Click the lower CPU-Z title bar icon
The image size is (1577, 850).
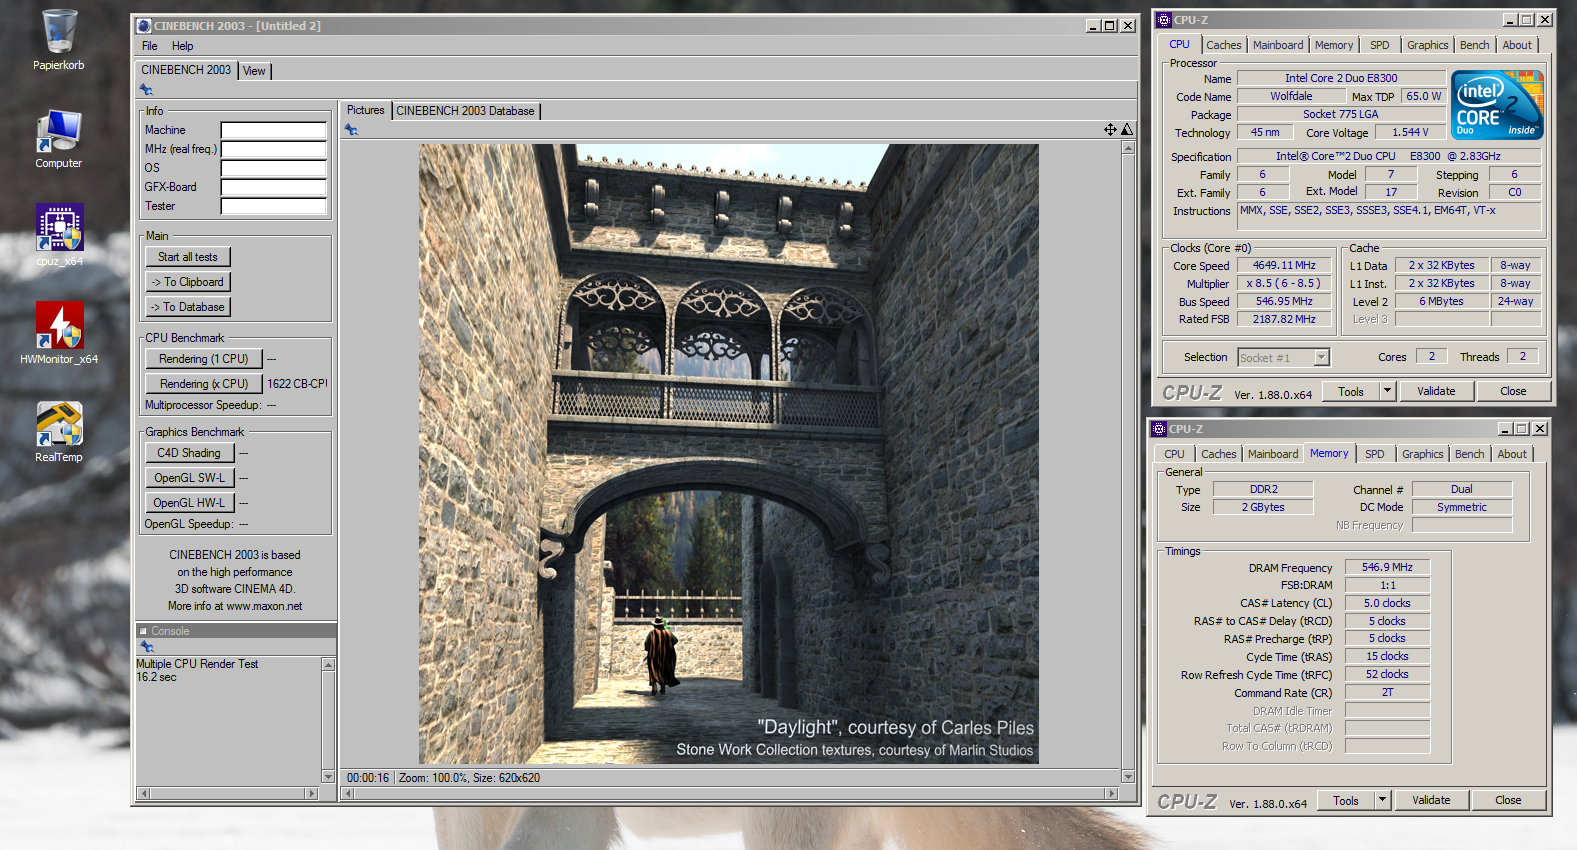point(1159,429)
